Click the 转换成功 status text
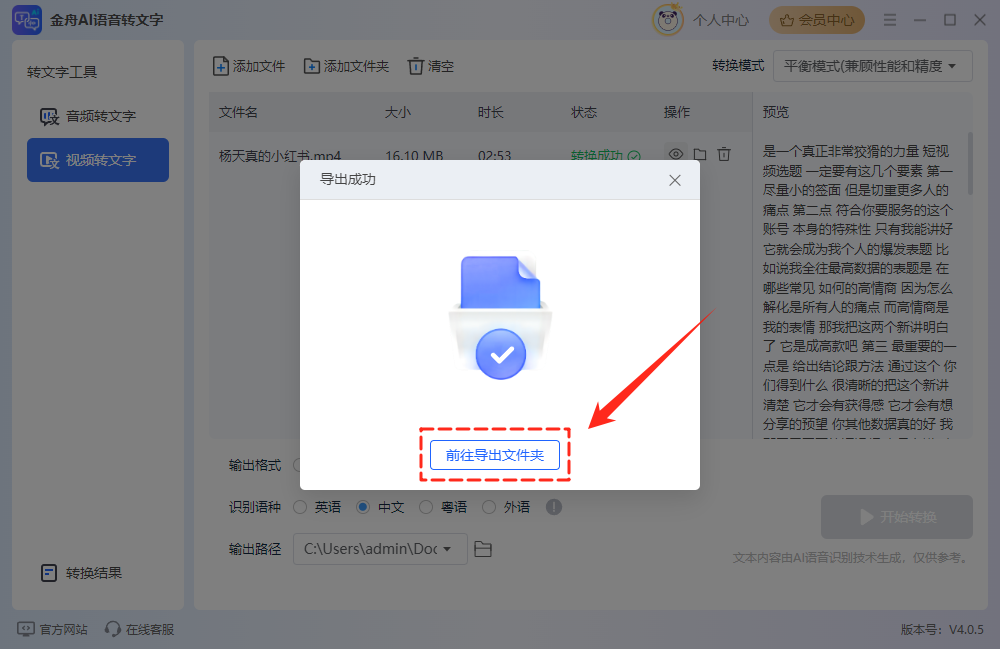1000x649 pixels. pyautogui.click(x=596, y=156)
